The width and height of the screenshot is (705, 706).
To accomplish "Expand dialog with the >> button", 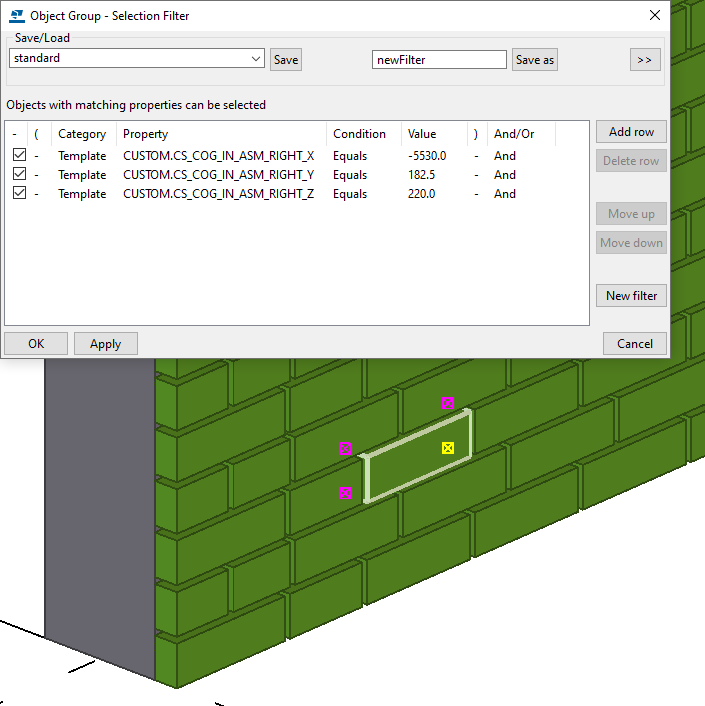I will point(645,60).
